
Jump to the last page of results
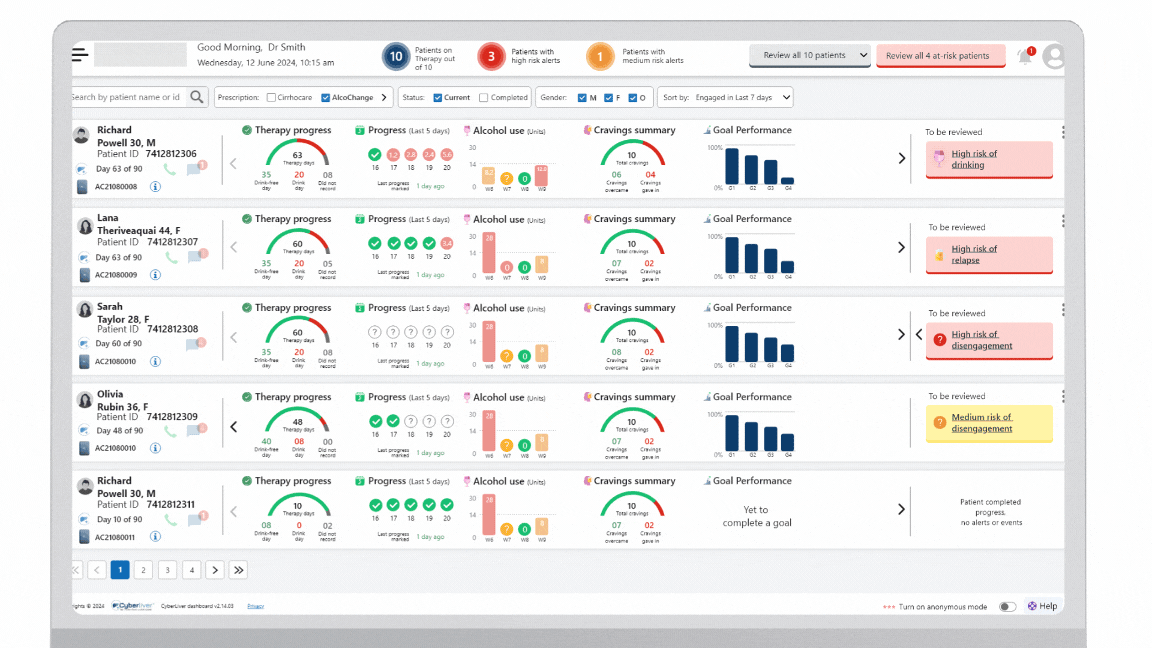[238, 570]
